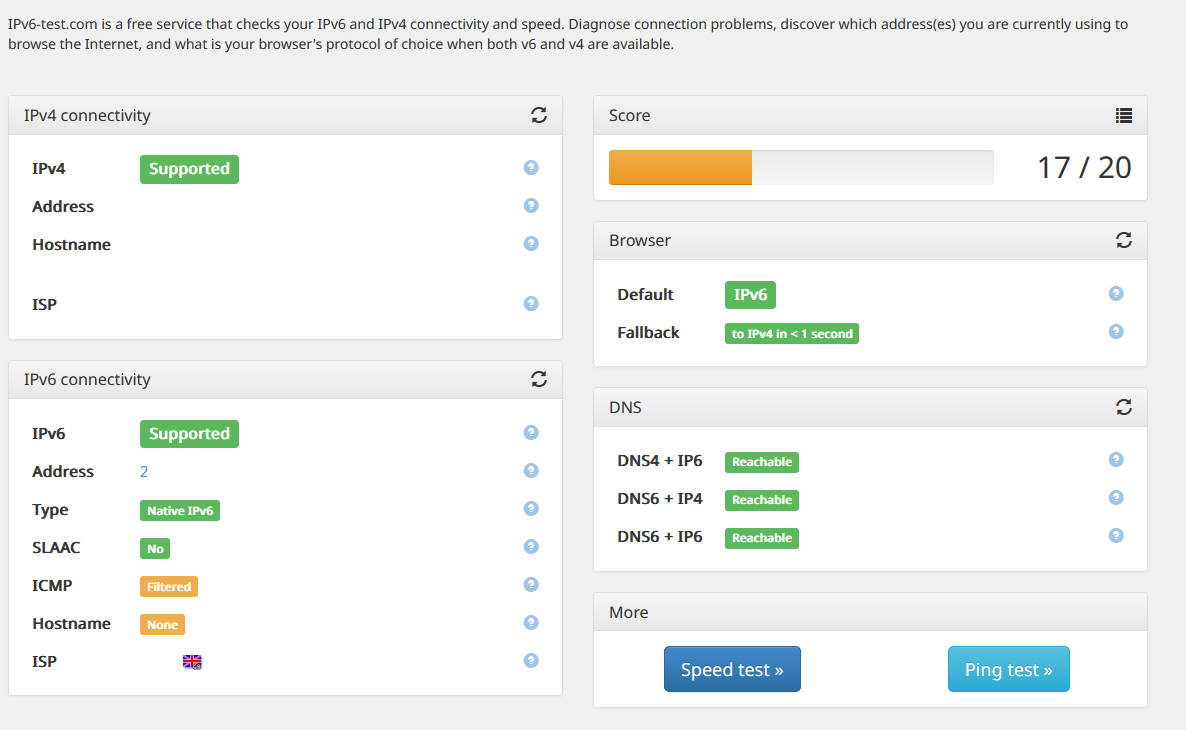1186x730 pixels.
Task: Show help for browser Fallback row
Action: click(x=1116, y=332)
